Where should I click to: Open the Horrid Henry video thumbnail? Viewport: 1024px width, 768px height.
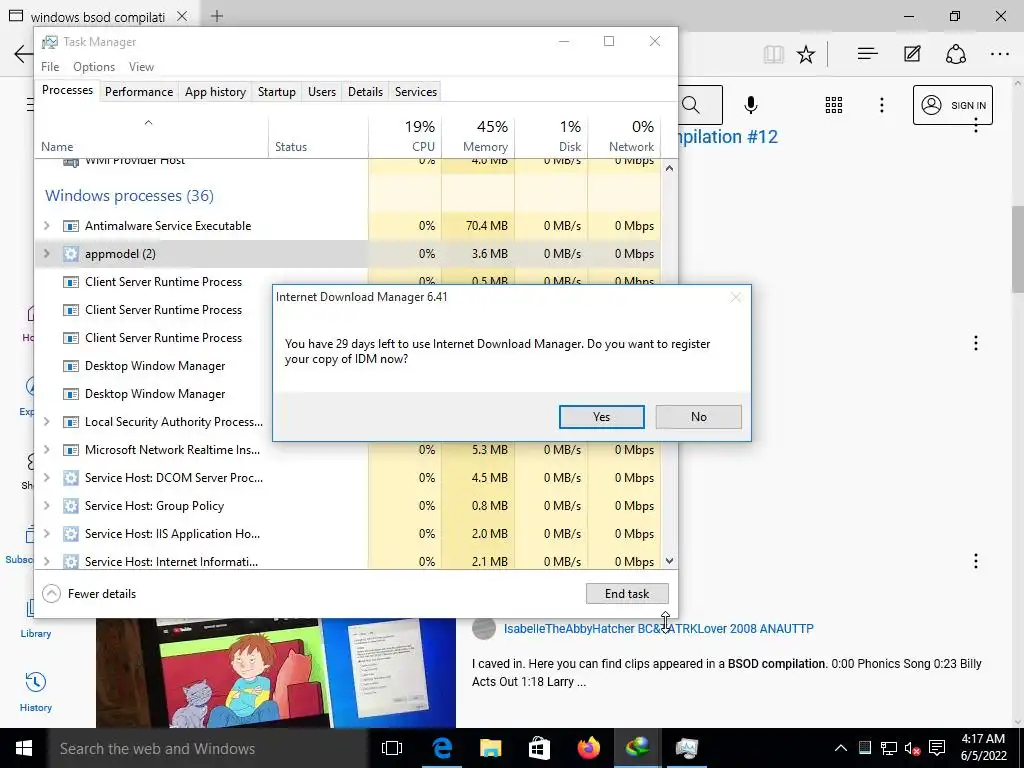[276, 673]
